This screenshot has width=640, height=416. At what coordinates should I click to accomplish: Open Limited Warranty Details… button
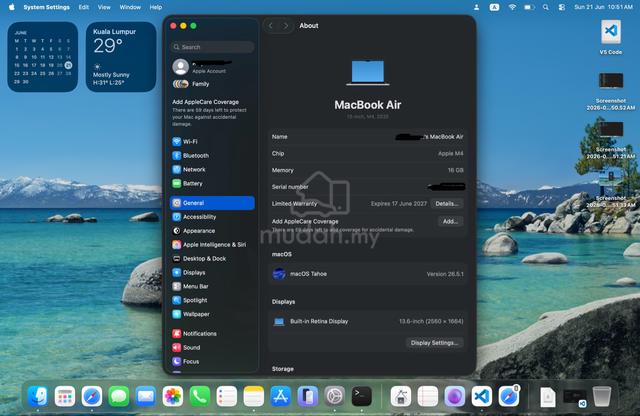point(447,204)
